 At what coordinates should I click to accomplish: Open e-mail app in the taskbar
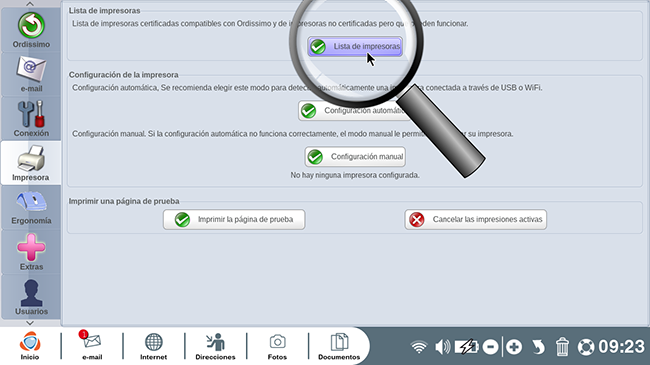[x=92, y=346]
